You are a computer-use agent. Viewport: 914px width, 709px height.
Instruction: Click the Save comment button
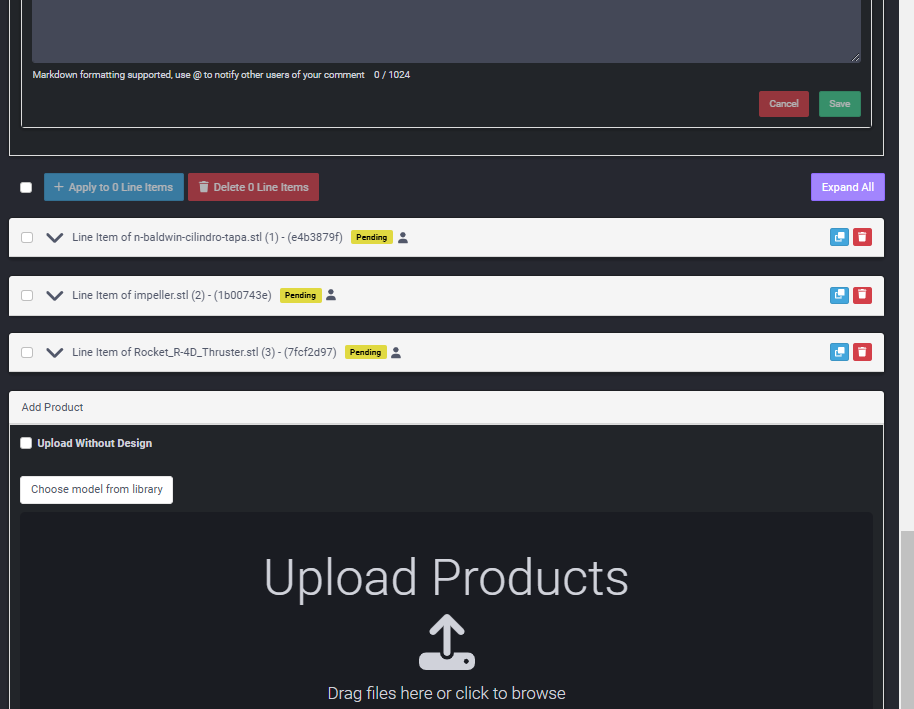pyautogui.click(x=839, y=104)
